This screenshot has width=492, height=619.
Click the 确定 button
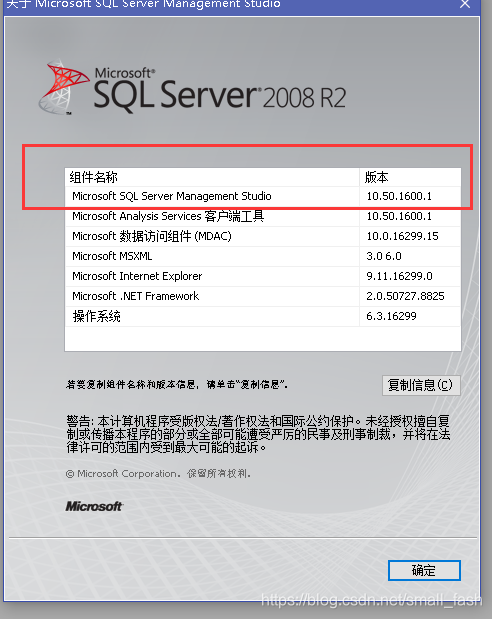tap(424, 570)
